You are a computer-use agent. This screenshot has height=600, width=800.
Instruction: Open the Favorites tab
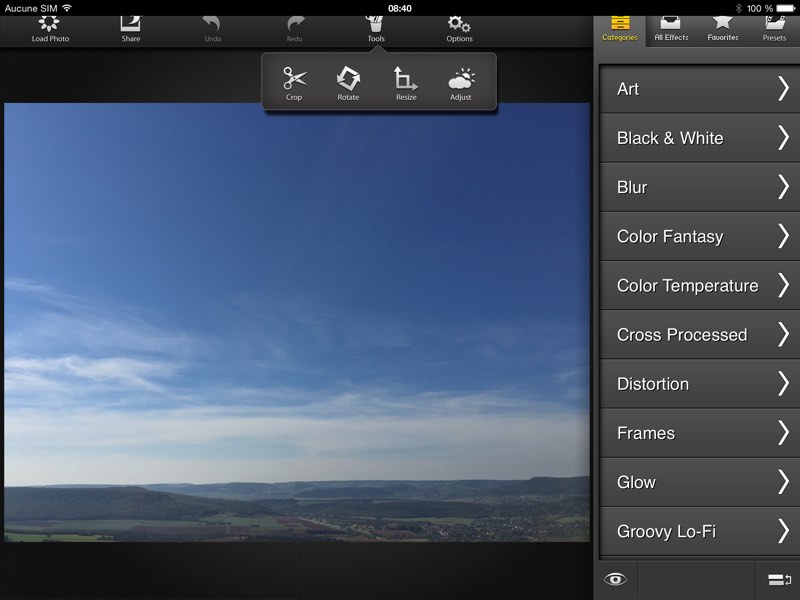[723, 30]
